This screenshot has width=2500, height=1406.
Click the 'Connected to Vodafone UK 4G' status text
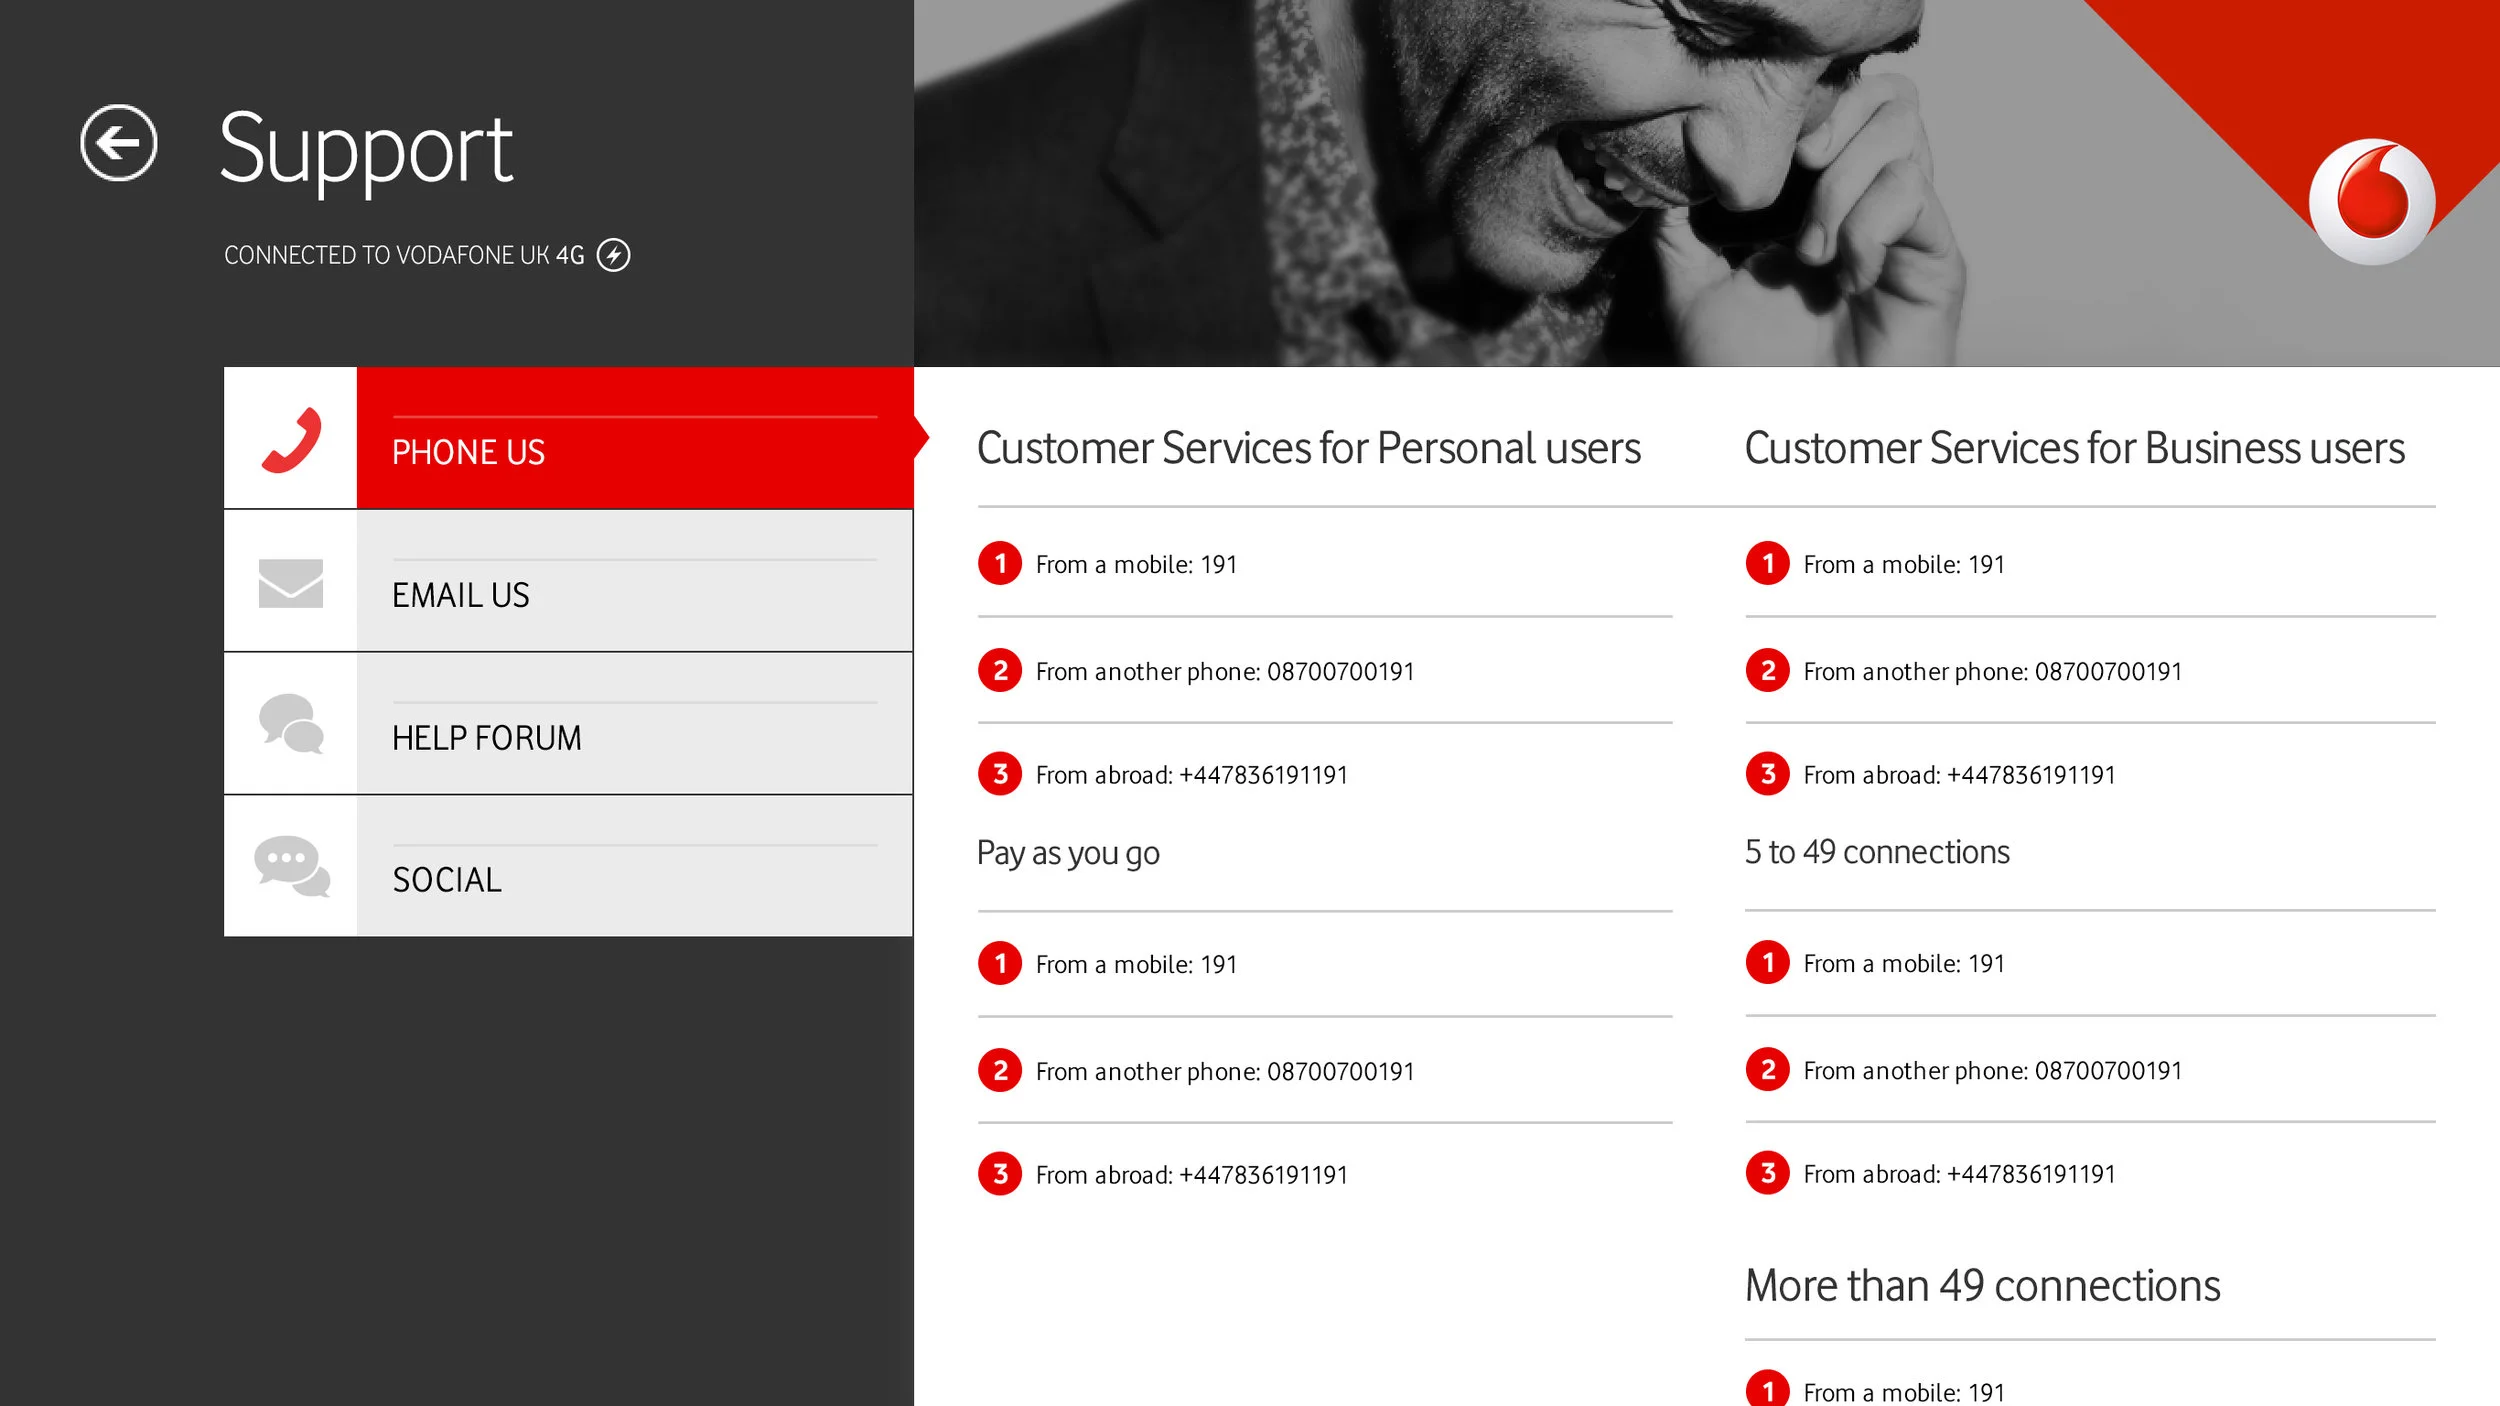(404, 255)
